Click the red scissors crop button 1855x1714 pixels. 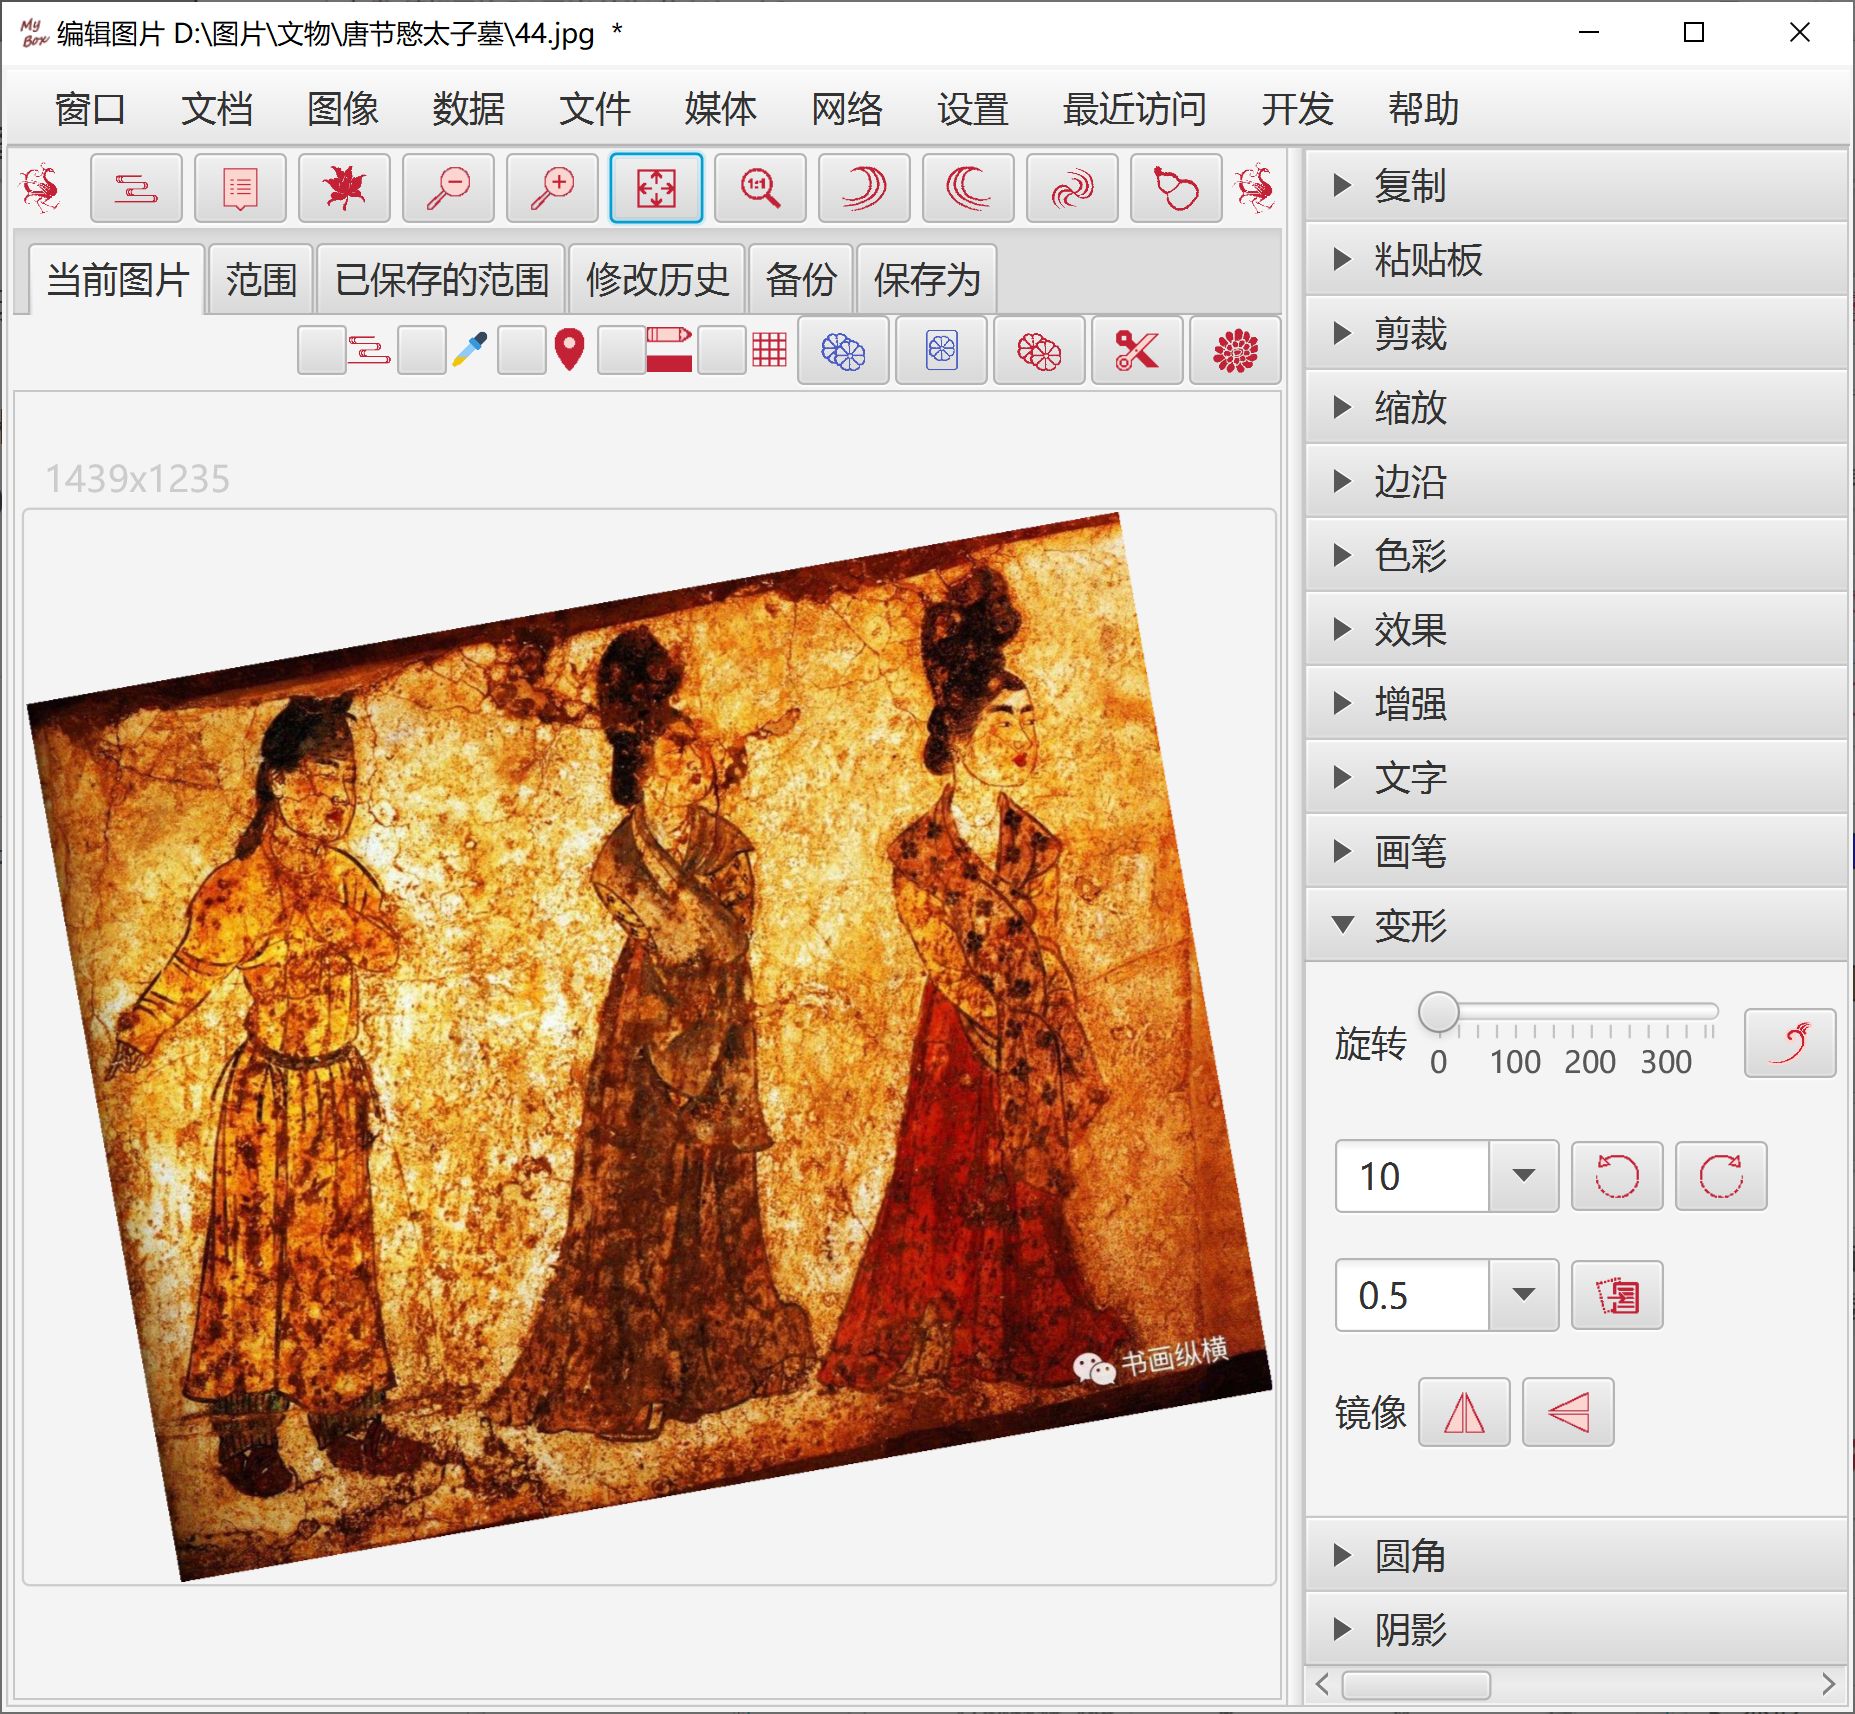pyautogui.click(x=1137, y=351)
